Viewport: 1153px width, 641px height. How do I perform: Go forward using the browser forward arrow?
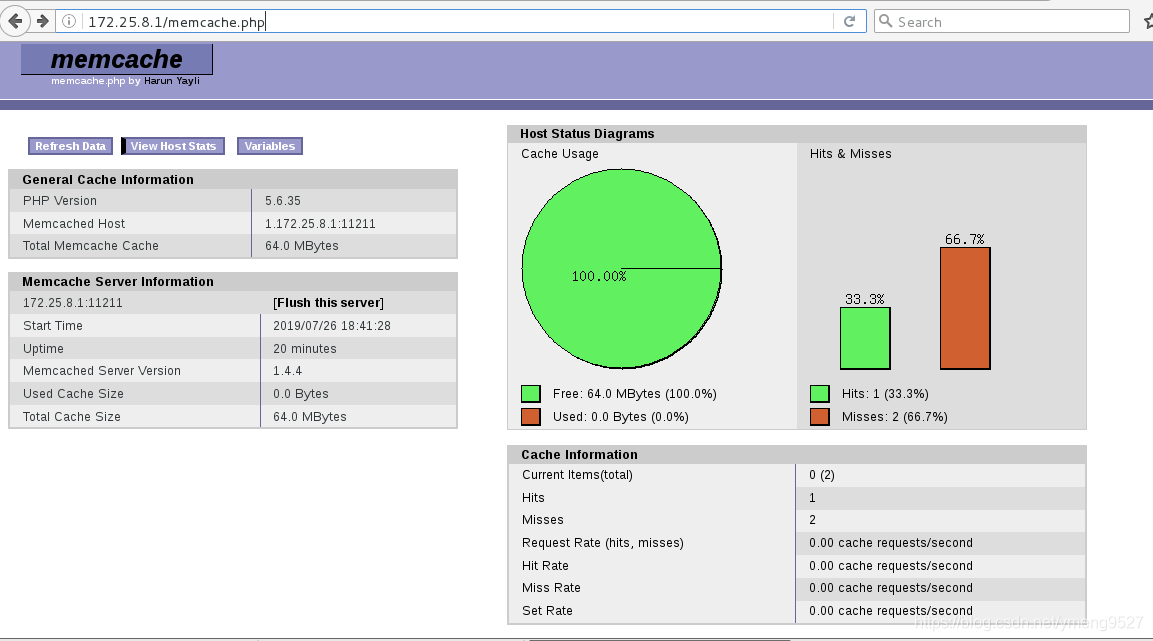(x=43, y=21)
